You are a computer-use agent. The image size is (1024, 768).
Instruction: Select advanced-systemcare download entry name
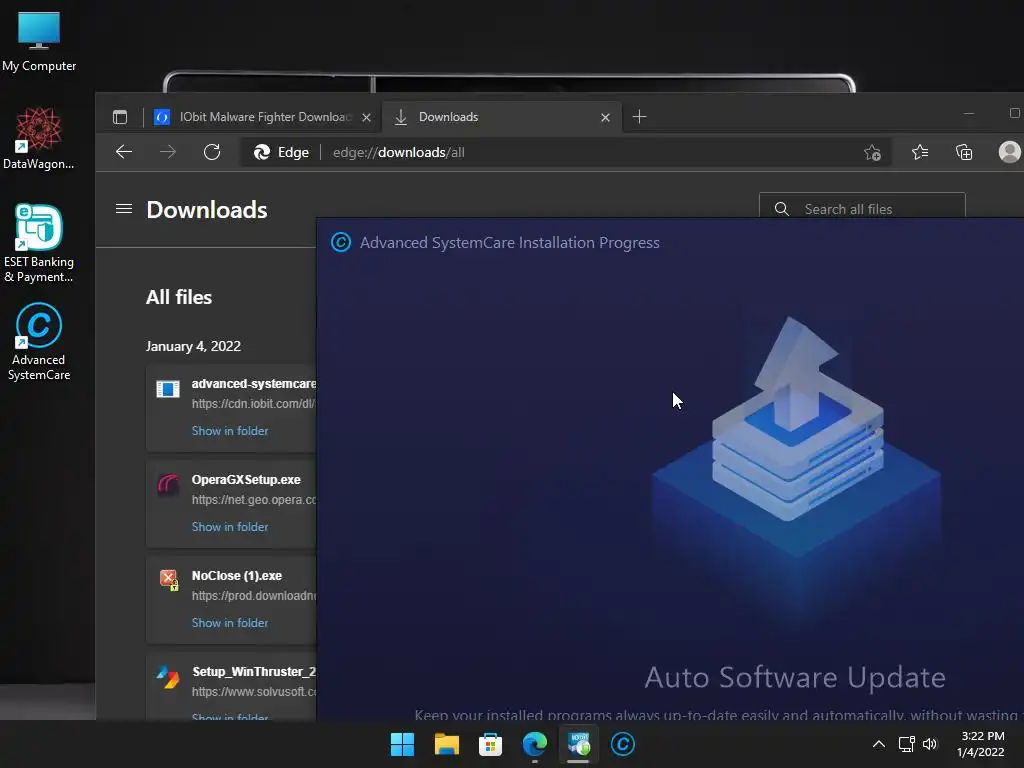click(x=253, y=383)
